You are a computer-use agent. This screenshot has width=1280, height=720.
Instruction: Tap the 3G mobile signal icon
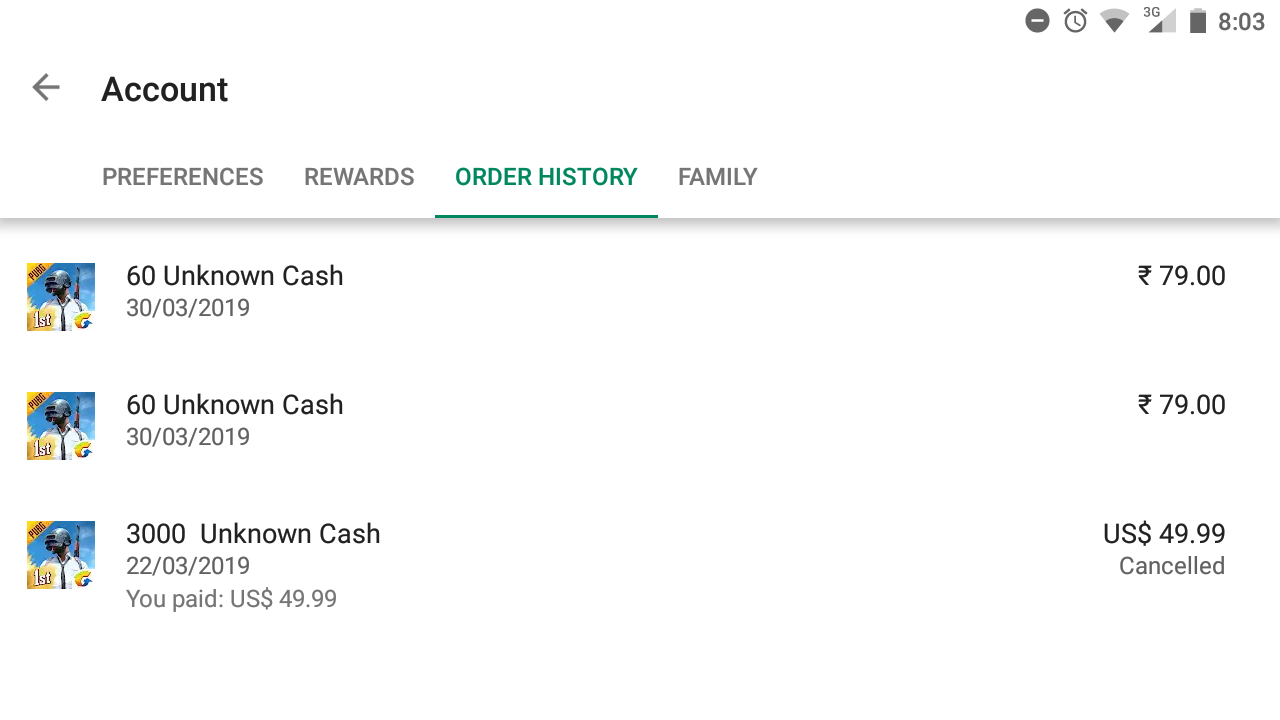[x=1159, y=20]
